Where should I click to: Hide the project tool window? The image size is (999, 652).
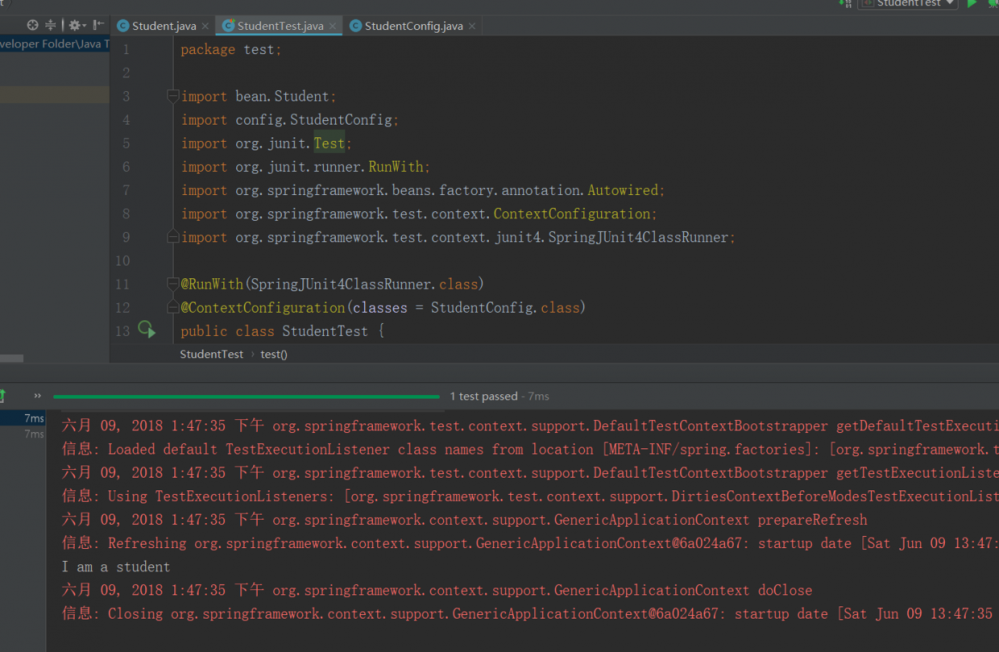98,25
